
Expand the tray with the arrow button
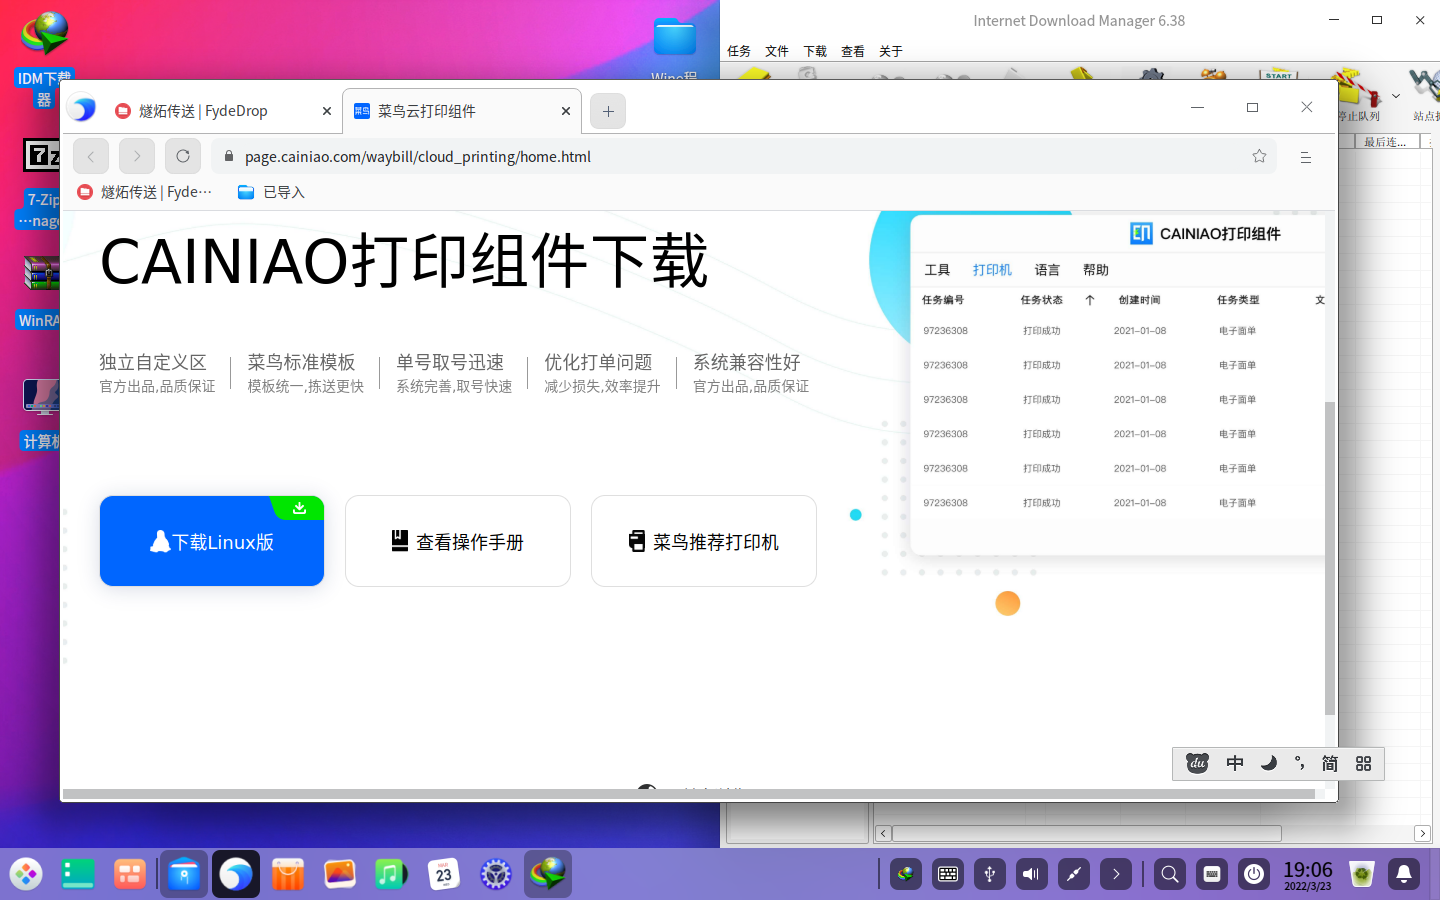pyautogui.click(x=1116, y=874)
